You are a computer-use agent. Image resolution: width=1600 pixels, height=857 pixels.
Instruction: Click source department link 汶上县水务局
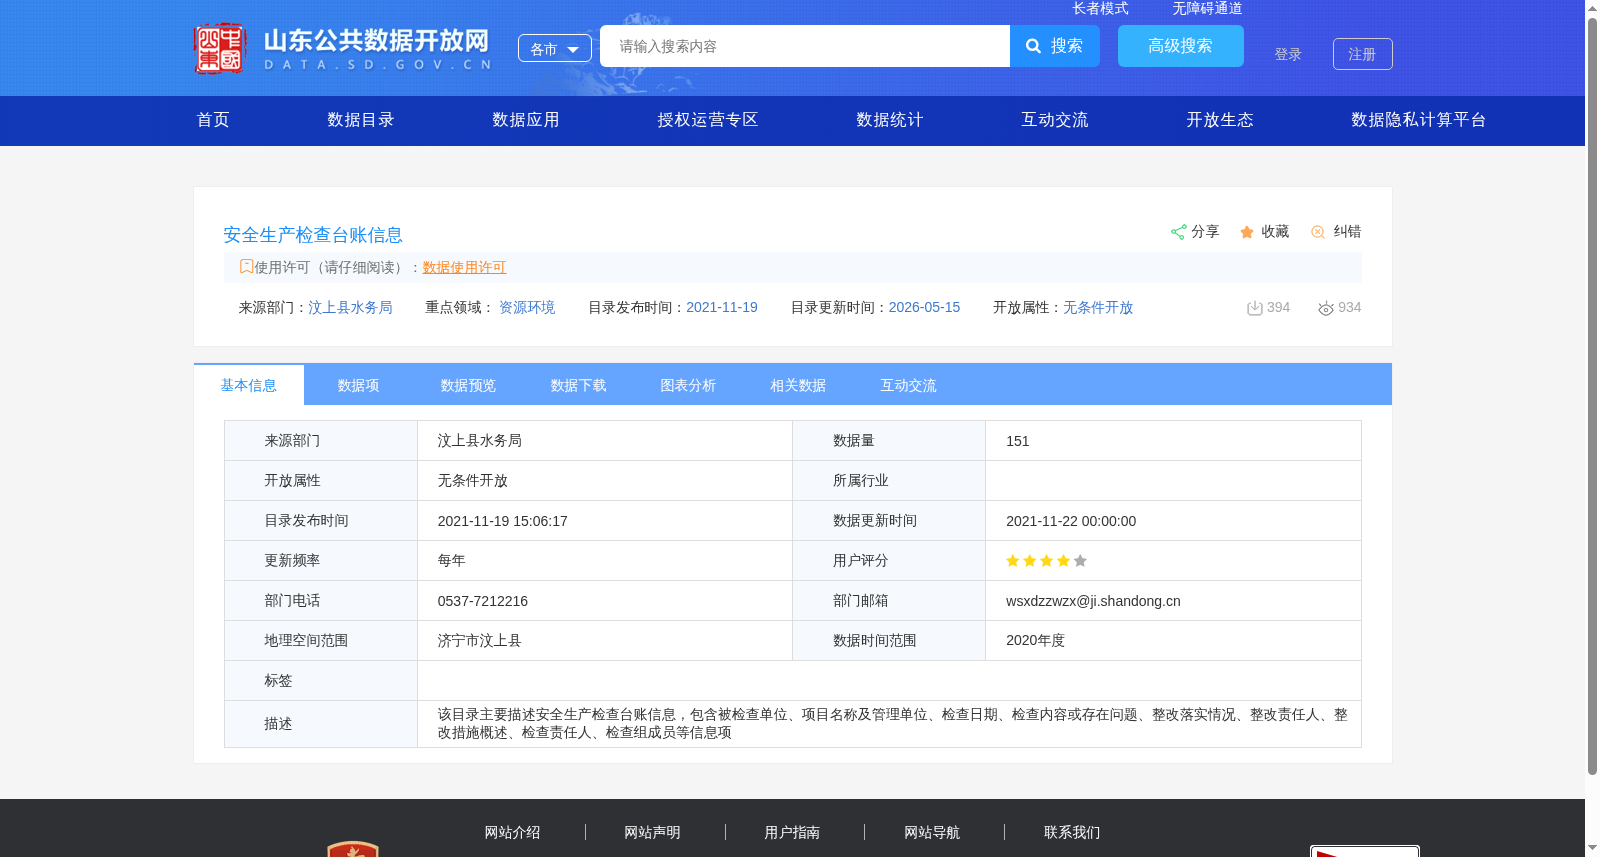(350, 307)
